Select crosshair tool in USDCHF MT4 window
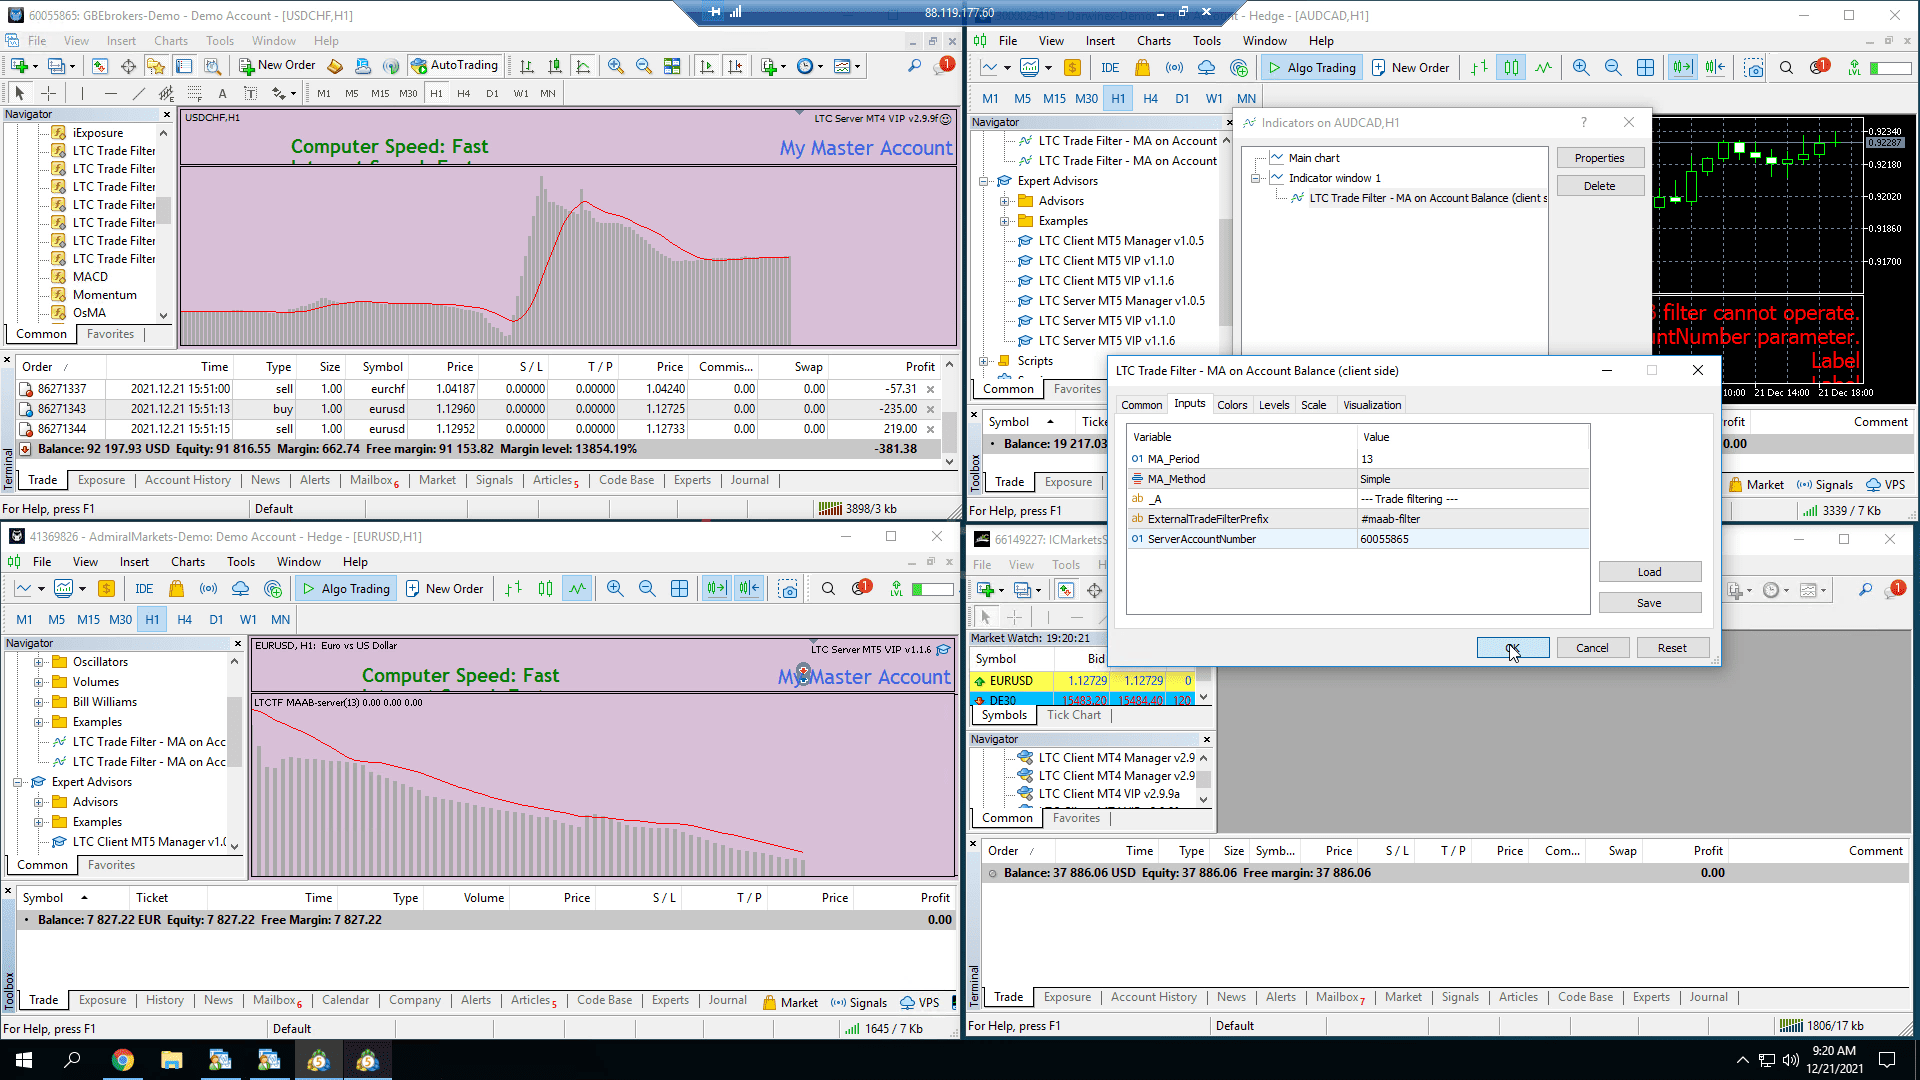 click(x=49, y=93)
